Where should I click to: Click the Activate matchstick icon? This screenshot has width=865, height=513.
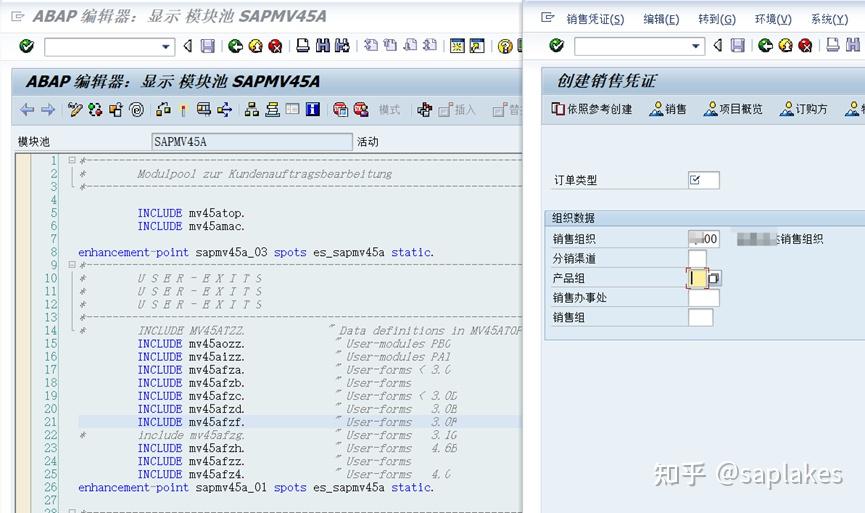(183, 110)
